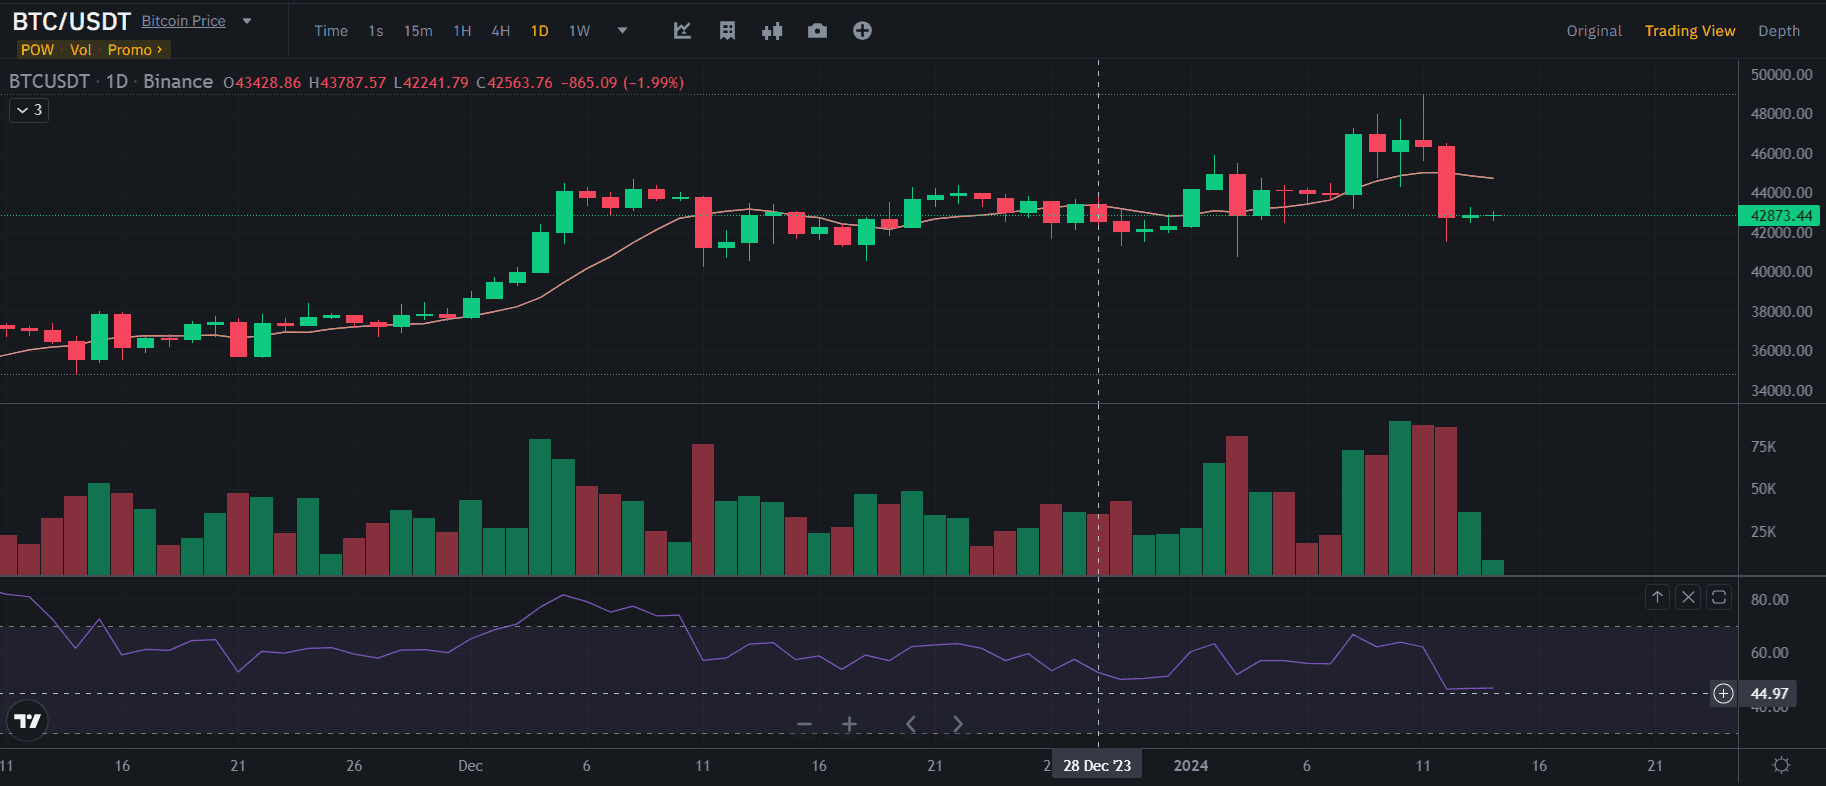
Task: Move the RSI pane up
Action: pos(1657,597)
